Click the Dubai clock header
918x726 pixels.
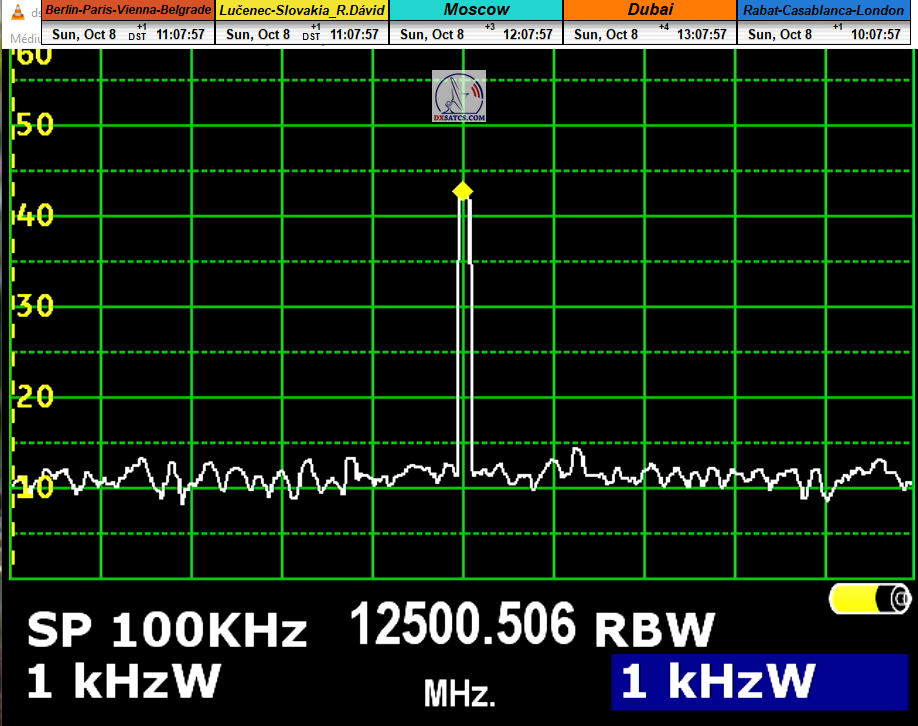point(650,10)
